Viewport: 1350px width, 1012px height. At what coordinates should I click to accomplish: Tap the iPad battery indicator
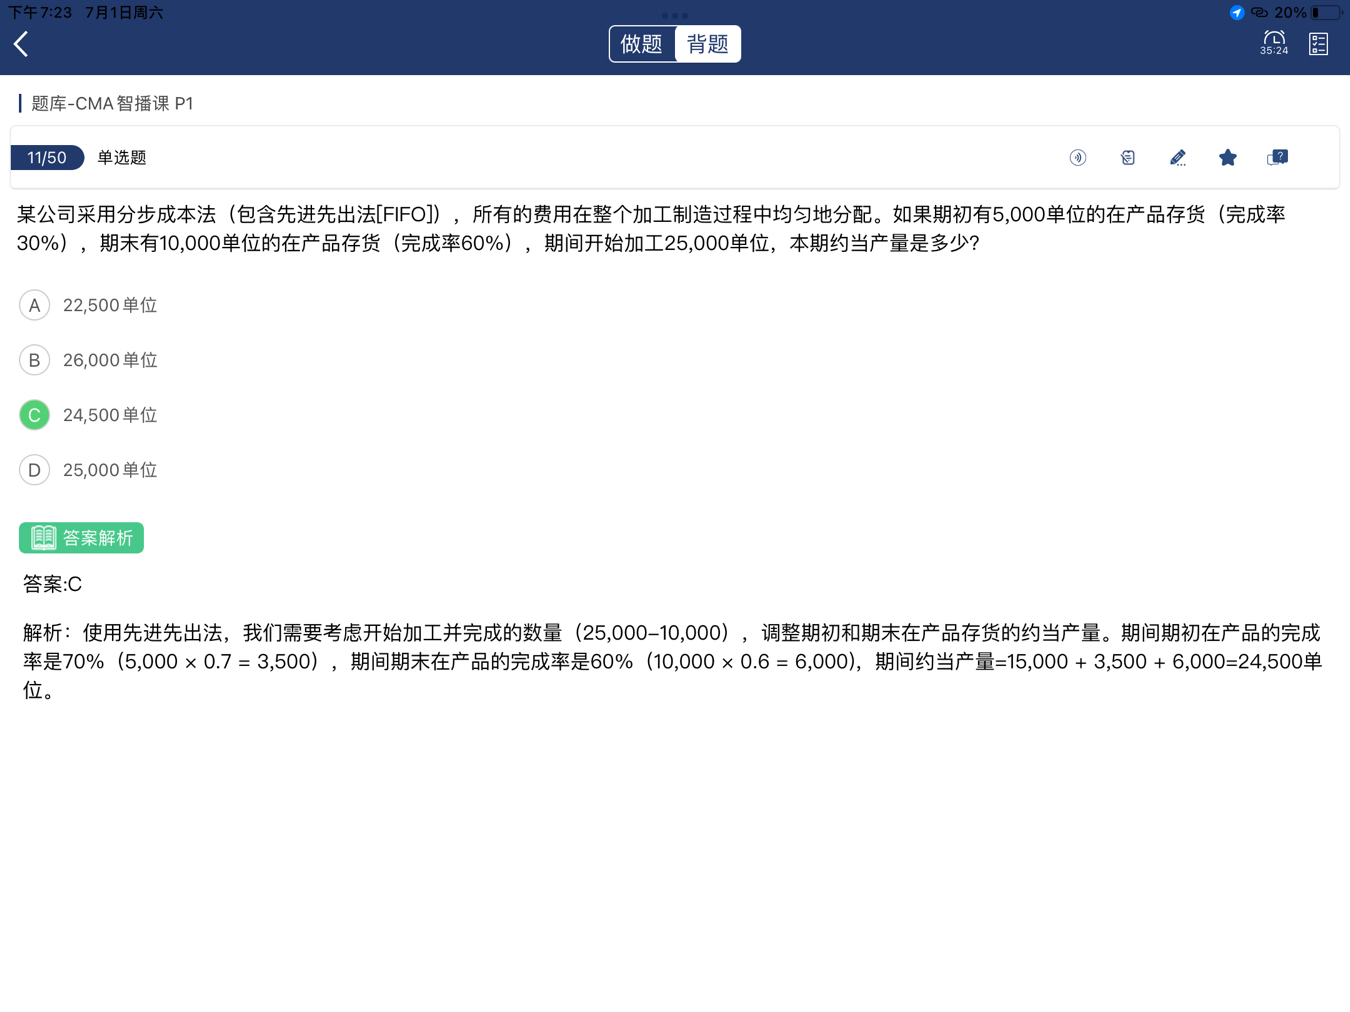[x=1327, y=13]
